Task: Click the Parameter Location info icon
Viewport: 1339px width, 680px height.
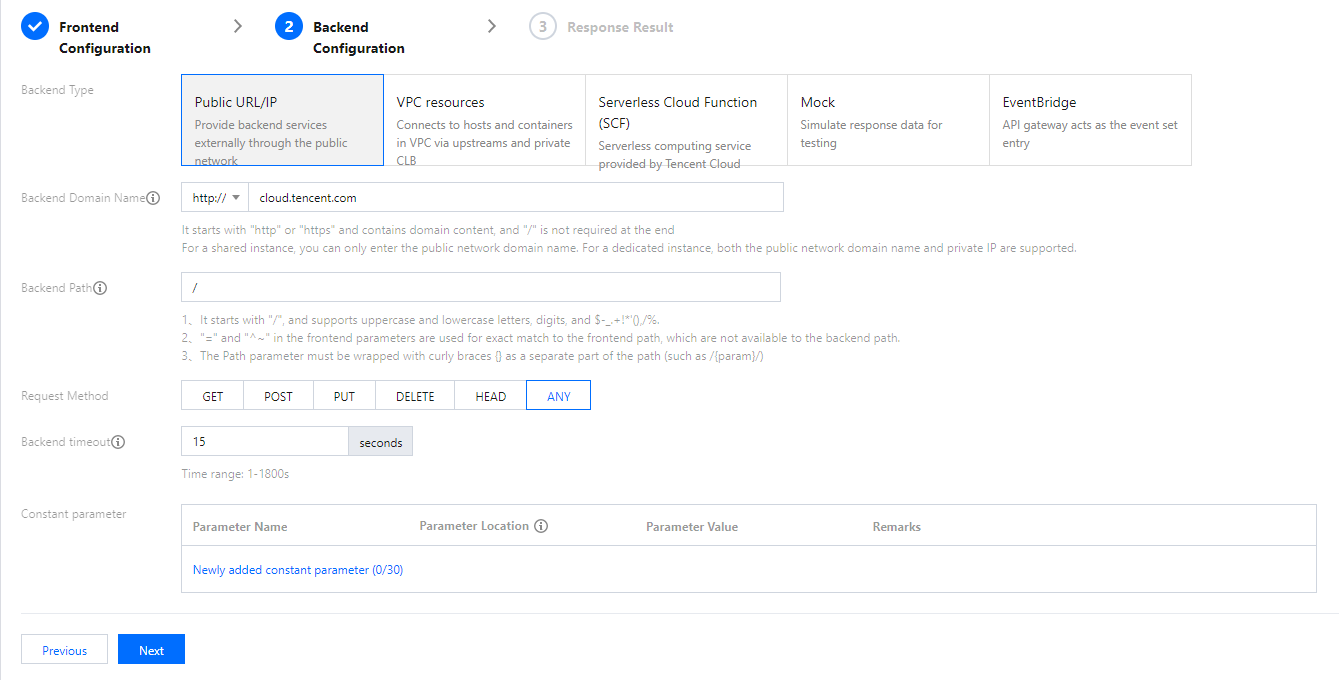Action: click(x=541, y=526)
